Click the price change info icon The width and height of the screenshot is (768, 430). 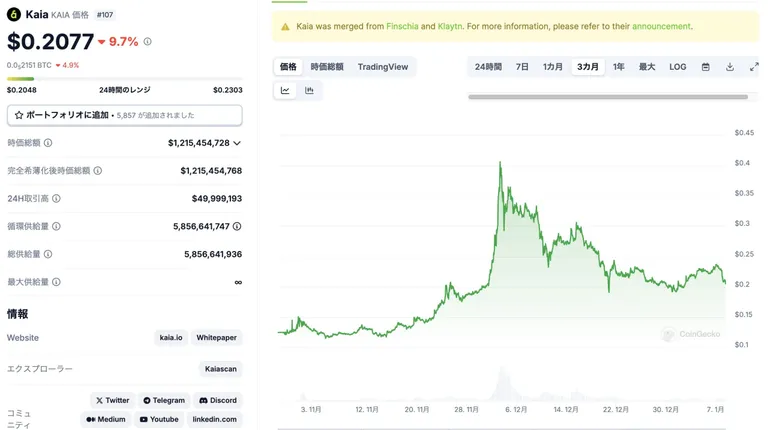coord(147,42)
